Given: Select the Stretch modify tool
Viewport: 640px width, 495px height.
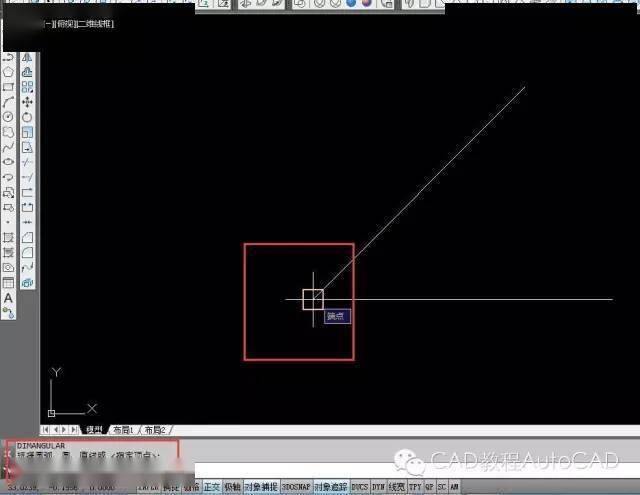Looking at the screenshot, I should coord(27,147).
